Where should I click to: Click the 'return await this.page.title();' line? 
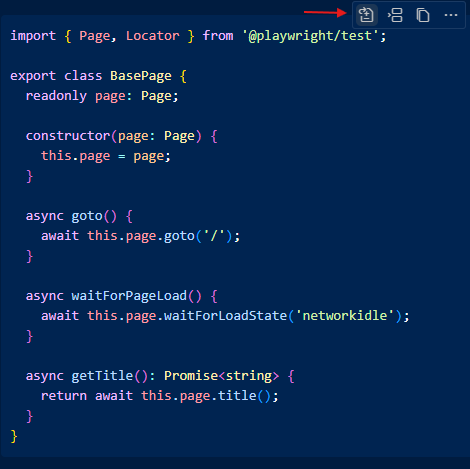[160, 396]
